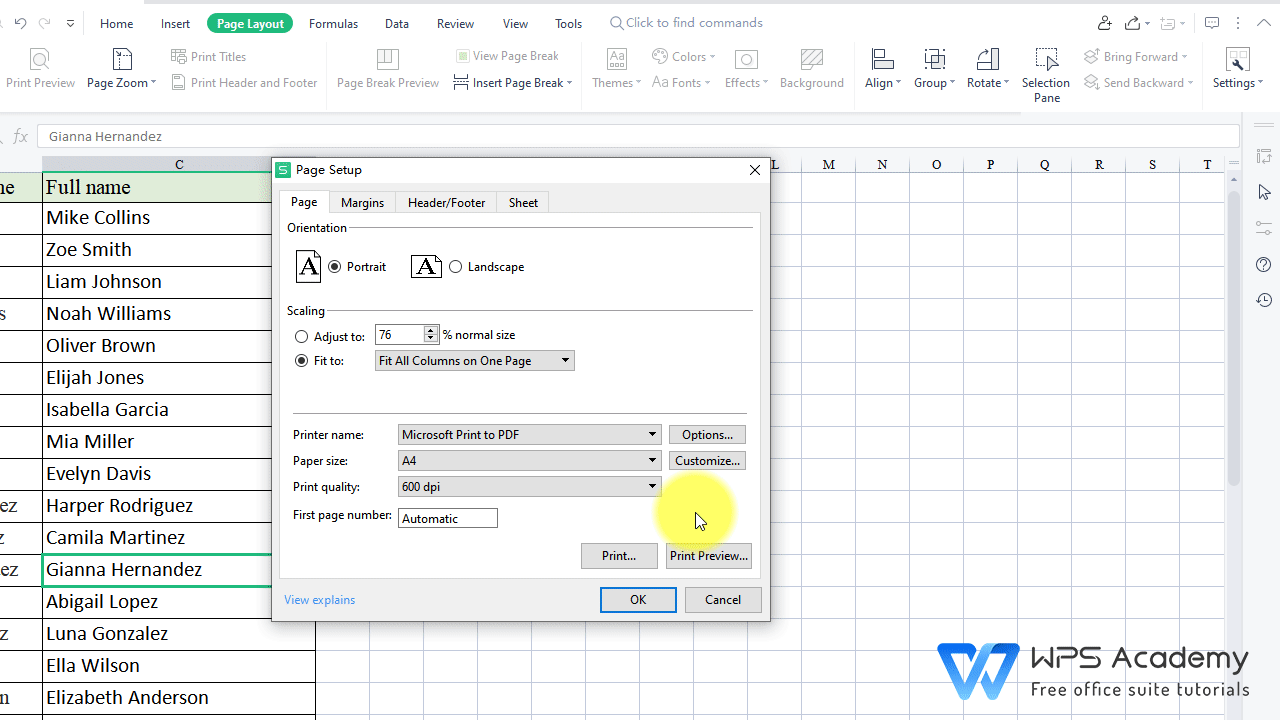Select the Effects icon
1280x720 pixels.
pos(746,69)
